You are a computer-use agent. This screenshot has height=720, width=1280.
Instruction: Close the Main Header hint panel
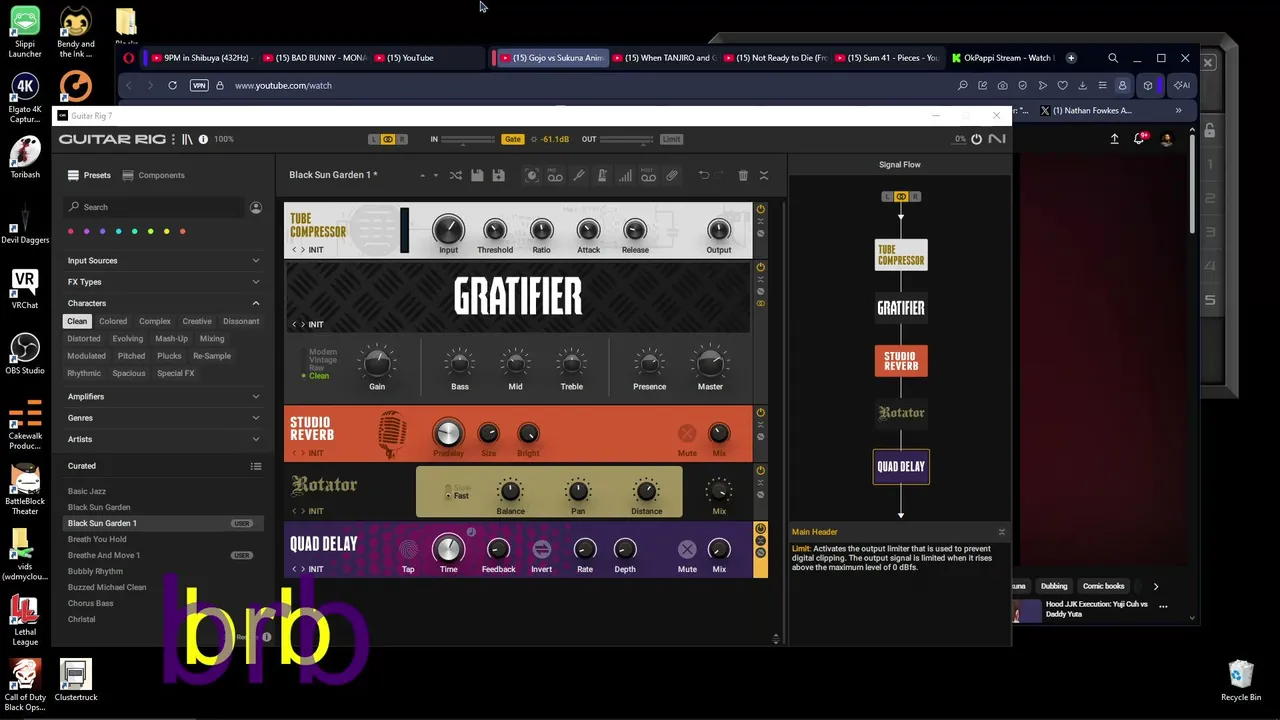(1001, 532)
